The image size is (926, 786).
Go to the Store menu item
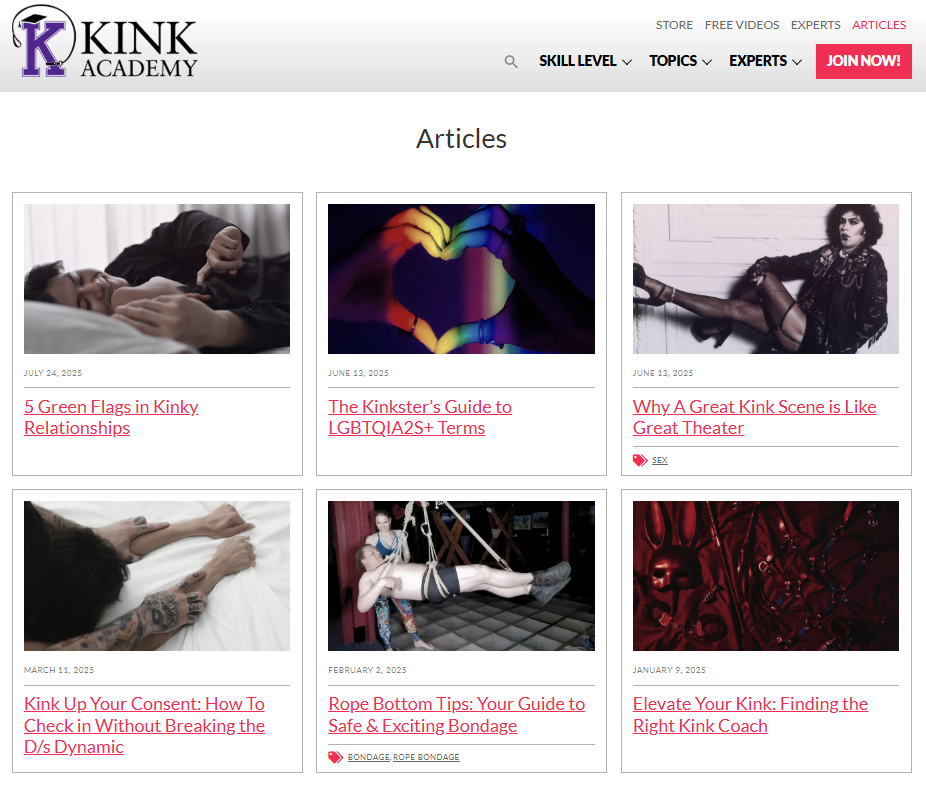point(674,25)
